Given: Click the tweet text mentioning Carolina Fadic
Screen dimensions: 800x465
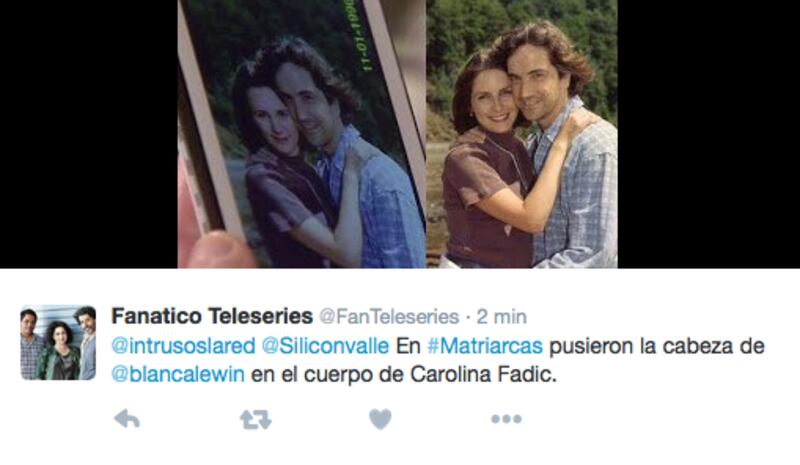Looking at the screenshot, I should pos(437,360).
